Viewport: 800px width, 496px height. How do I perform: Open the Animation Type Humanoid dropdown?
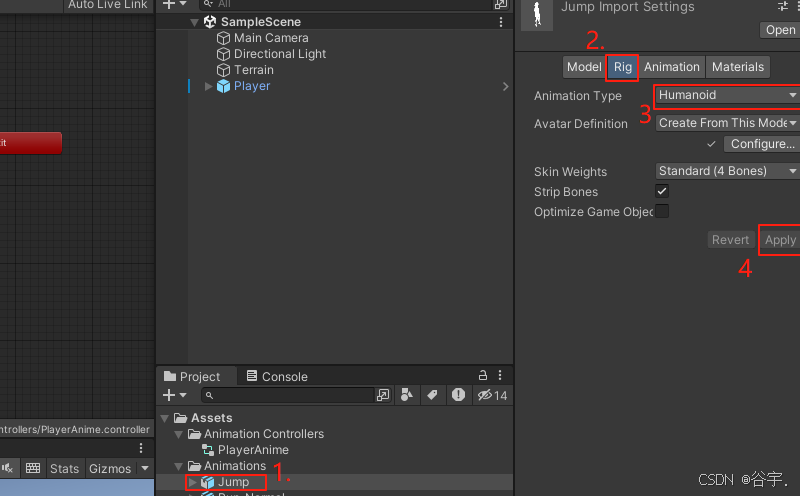727,95
